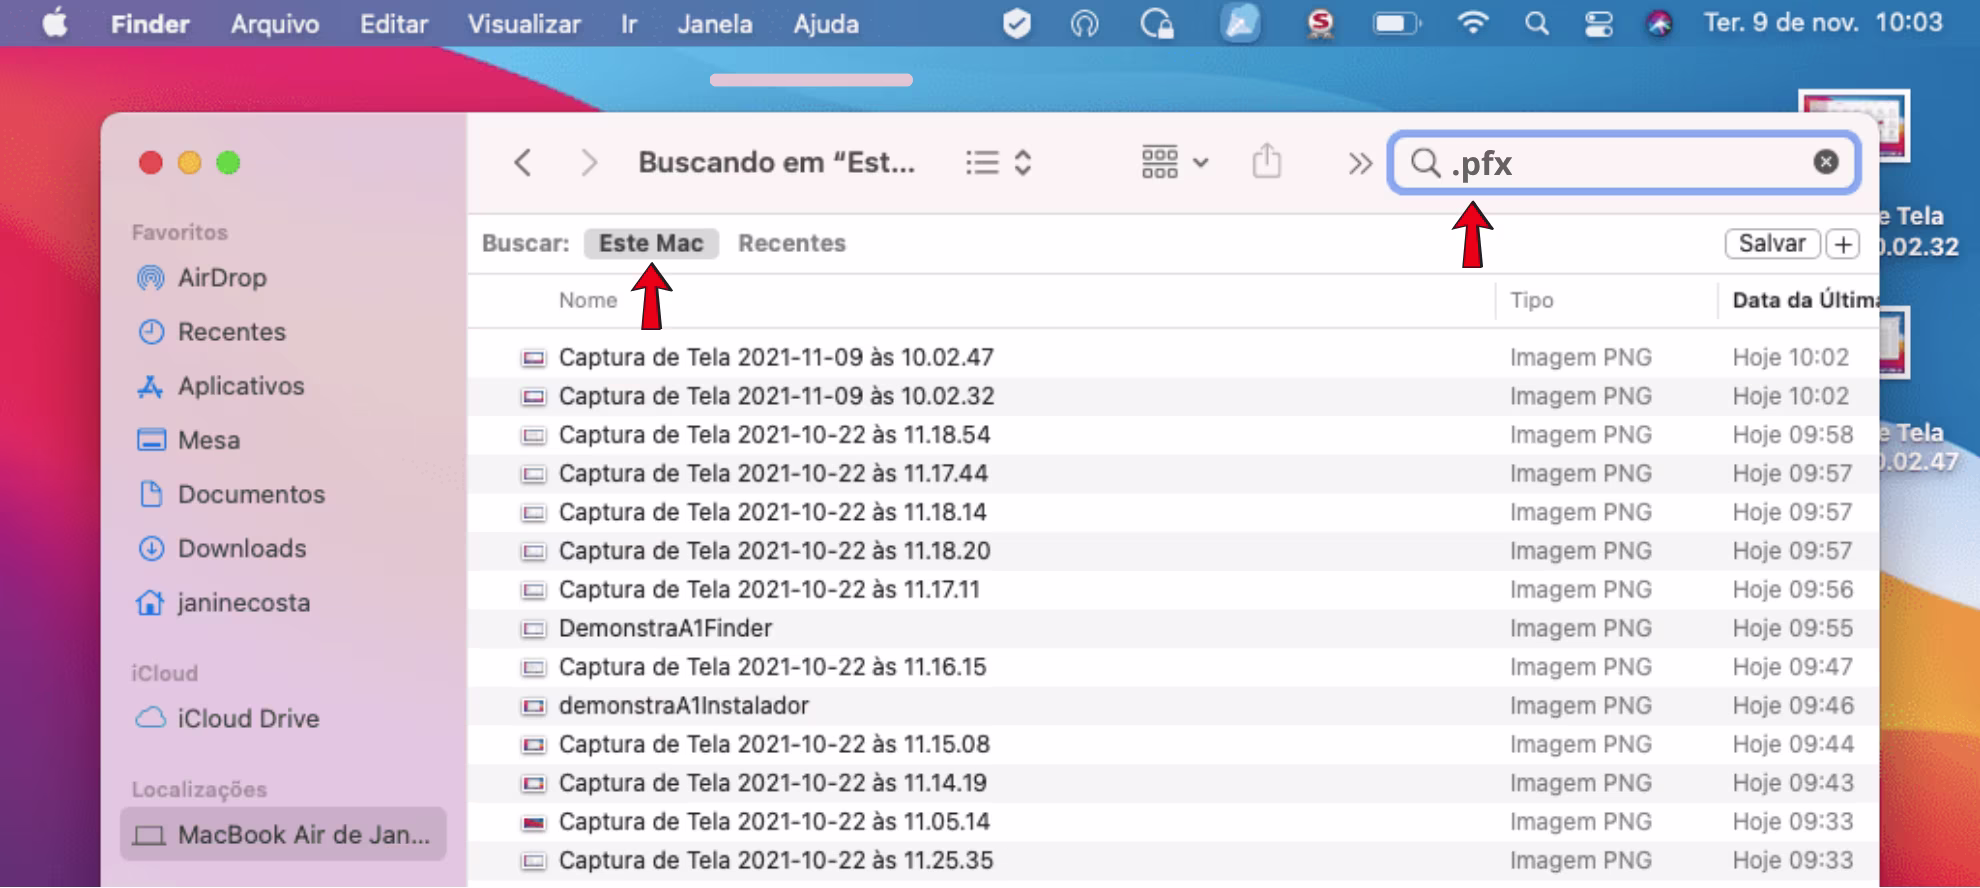Image resolution: width=1980 pixels, height=888 pixels.
Task: Open the Arquivo menu
Action: (275, 24)
